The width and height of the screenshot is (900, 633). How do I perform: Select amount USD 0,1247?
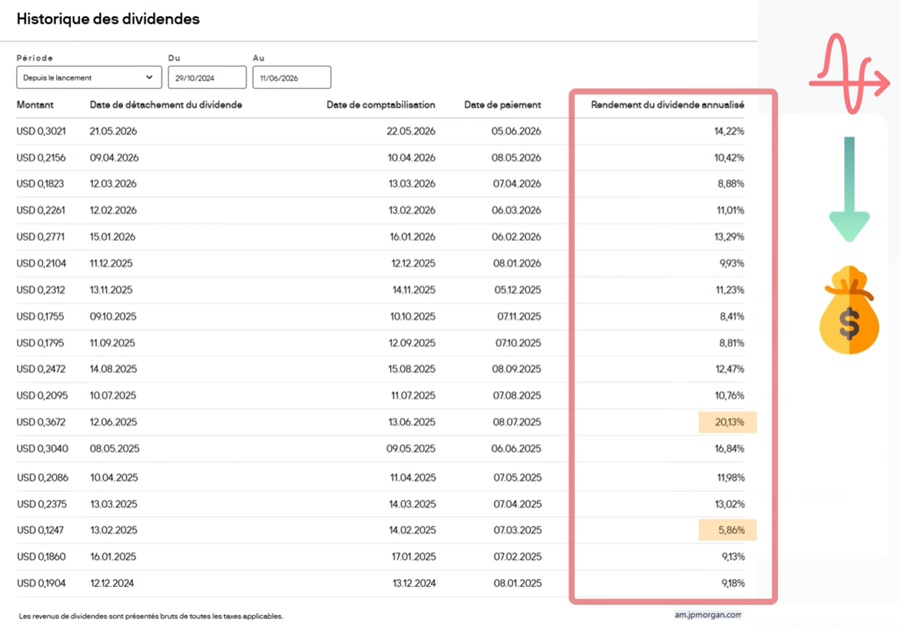[40, 530]
